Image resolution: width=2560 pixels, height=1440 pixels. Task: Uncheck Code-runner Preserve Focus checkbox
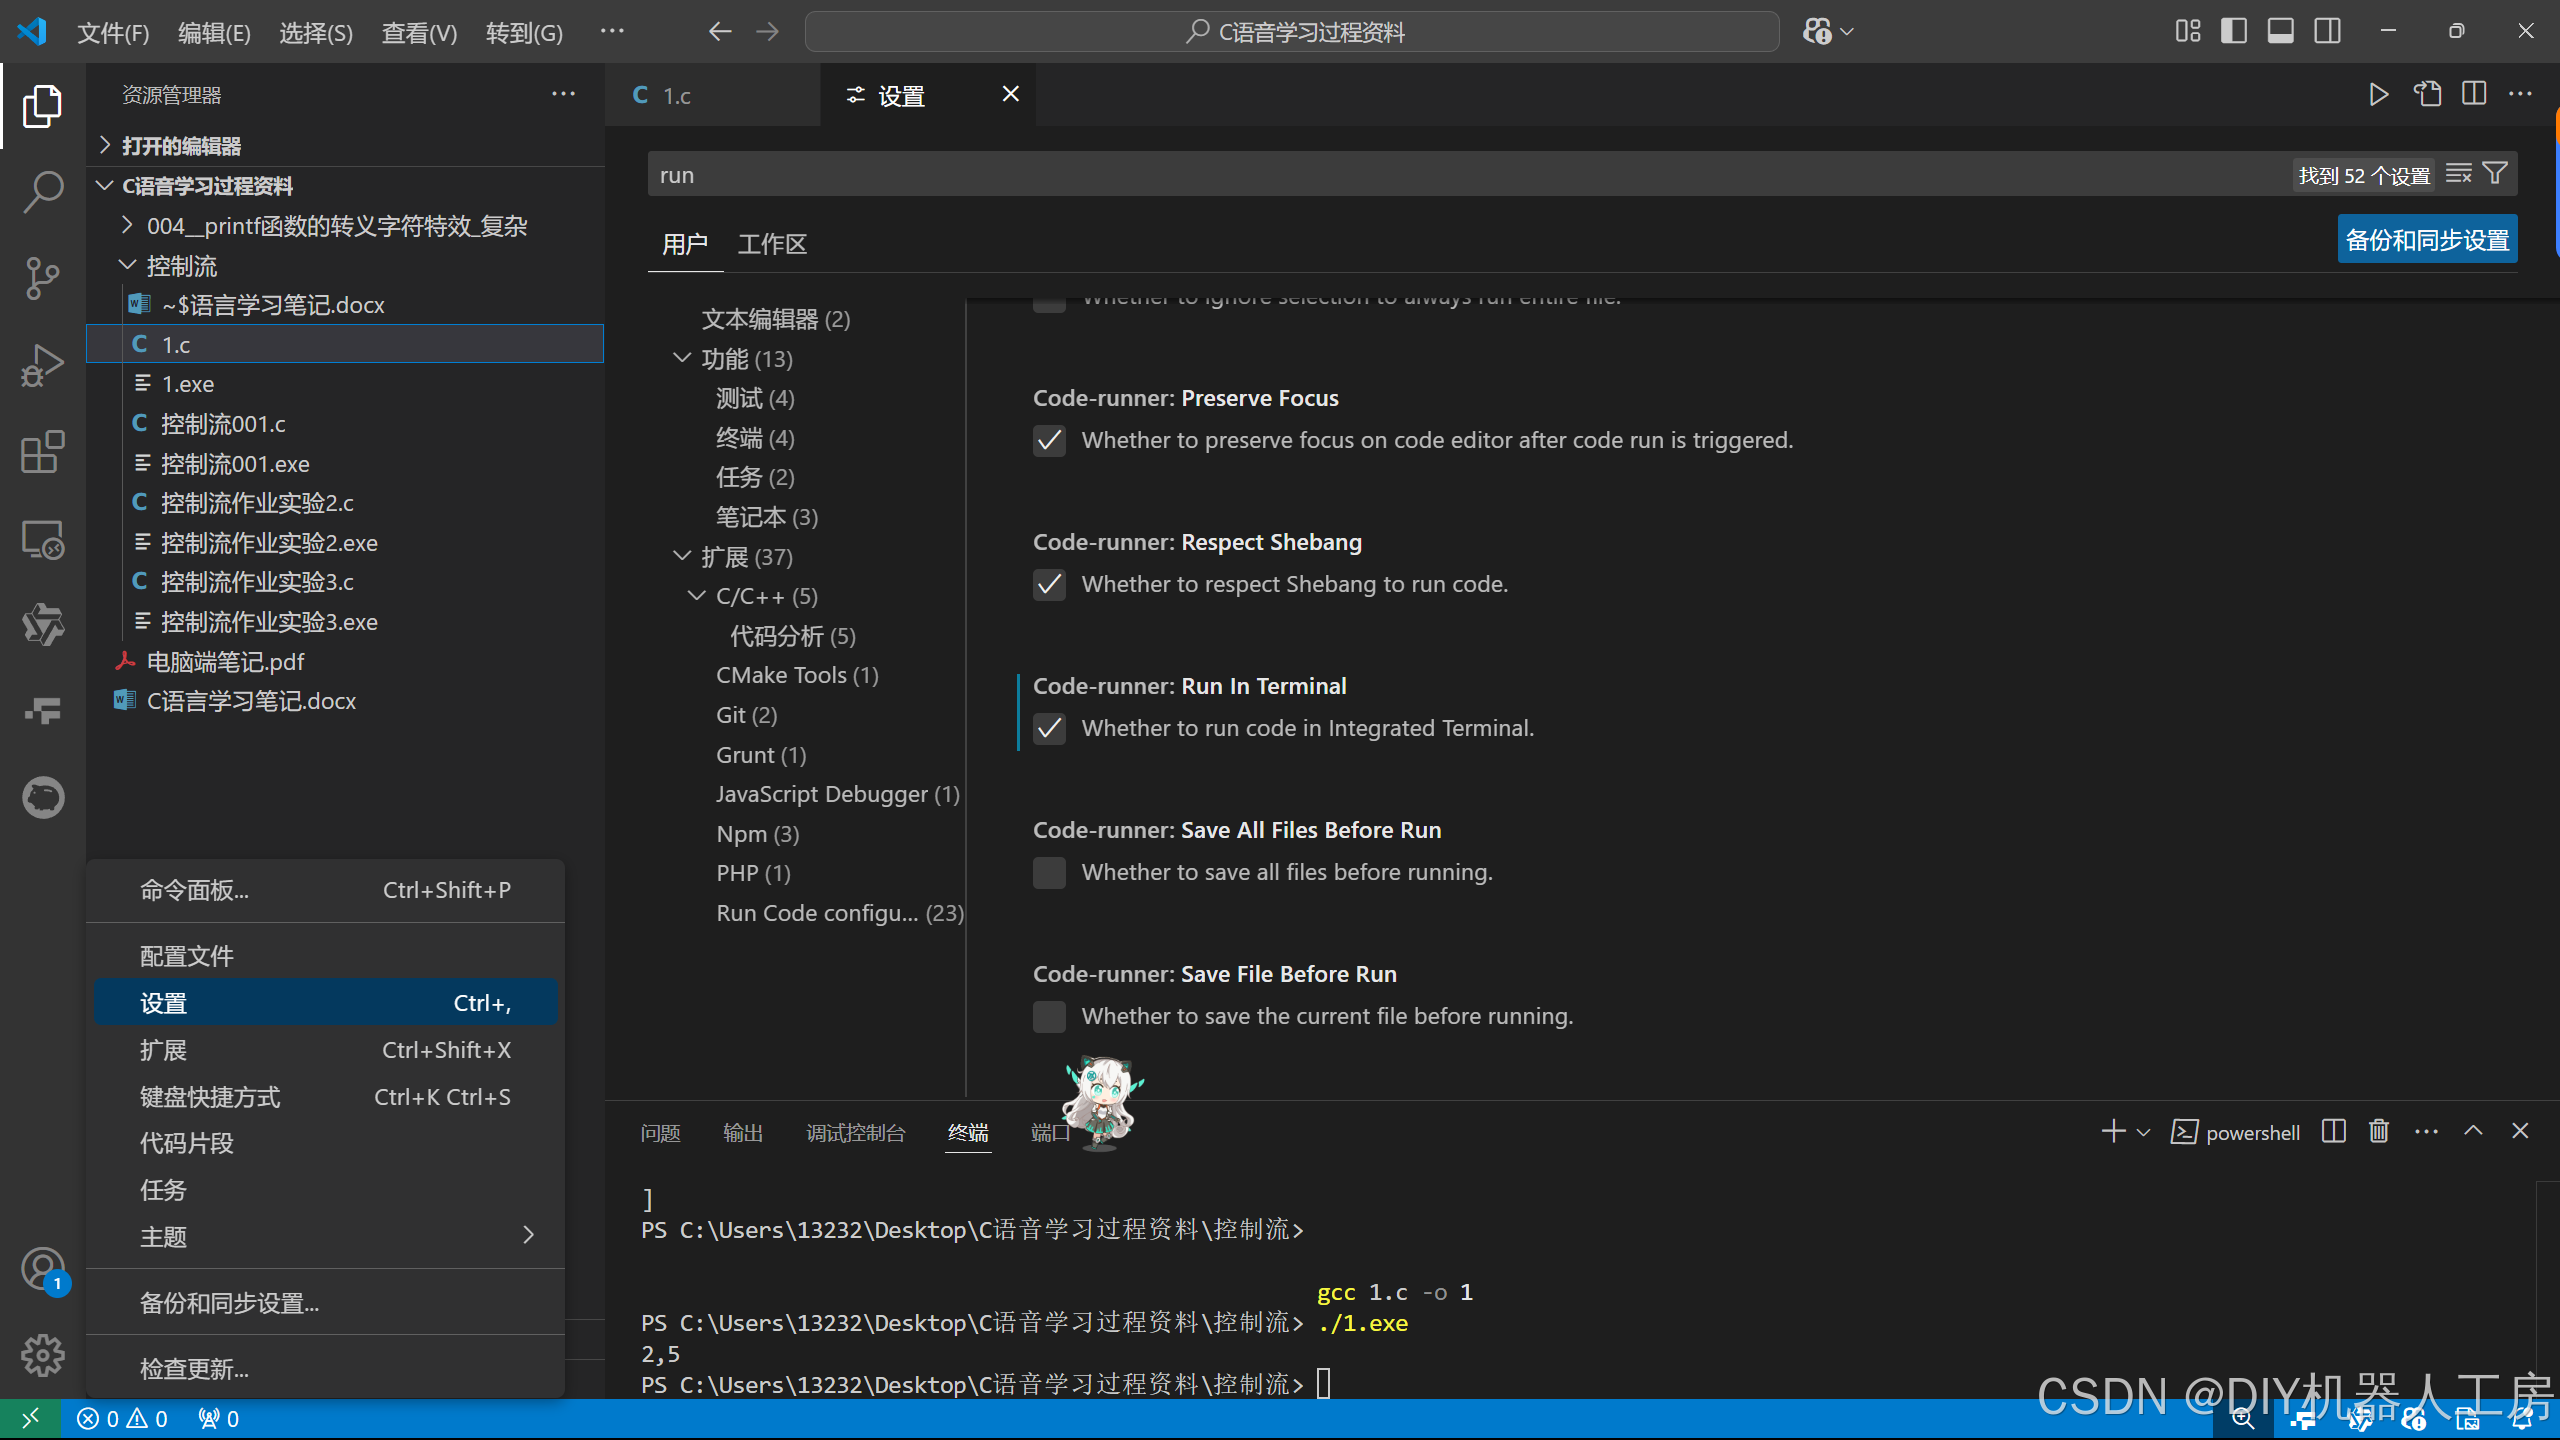(1049, 441)
